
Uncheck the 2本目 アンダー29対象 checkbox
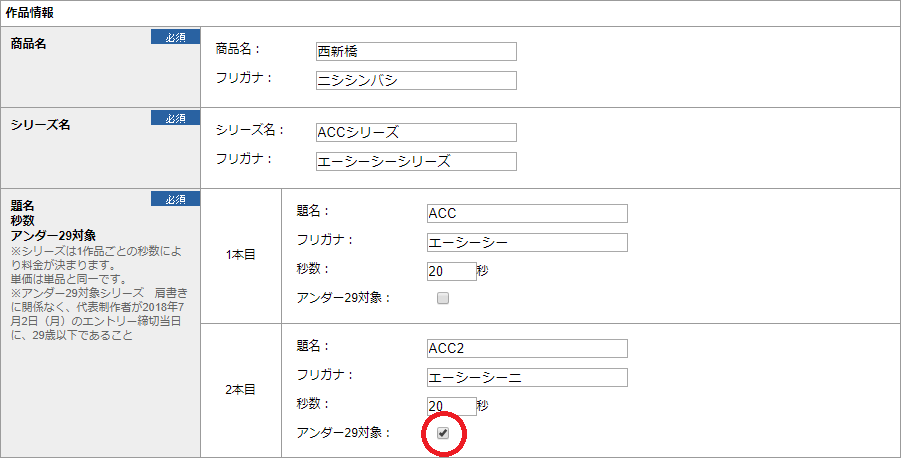click(x=442, y=433)
